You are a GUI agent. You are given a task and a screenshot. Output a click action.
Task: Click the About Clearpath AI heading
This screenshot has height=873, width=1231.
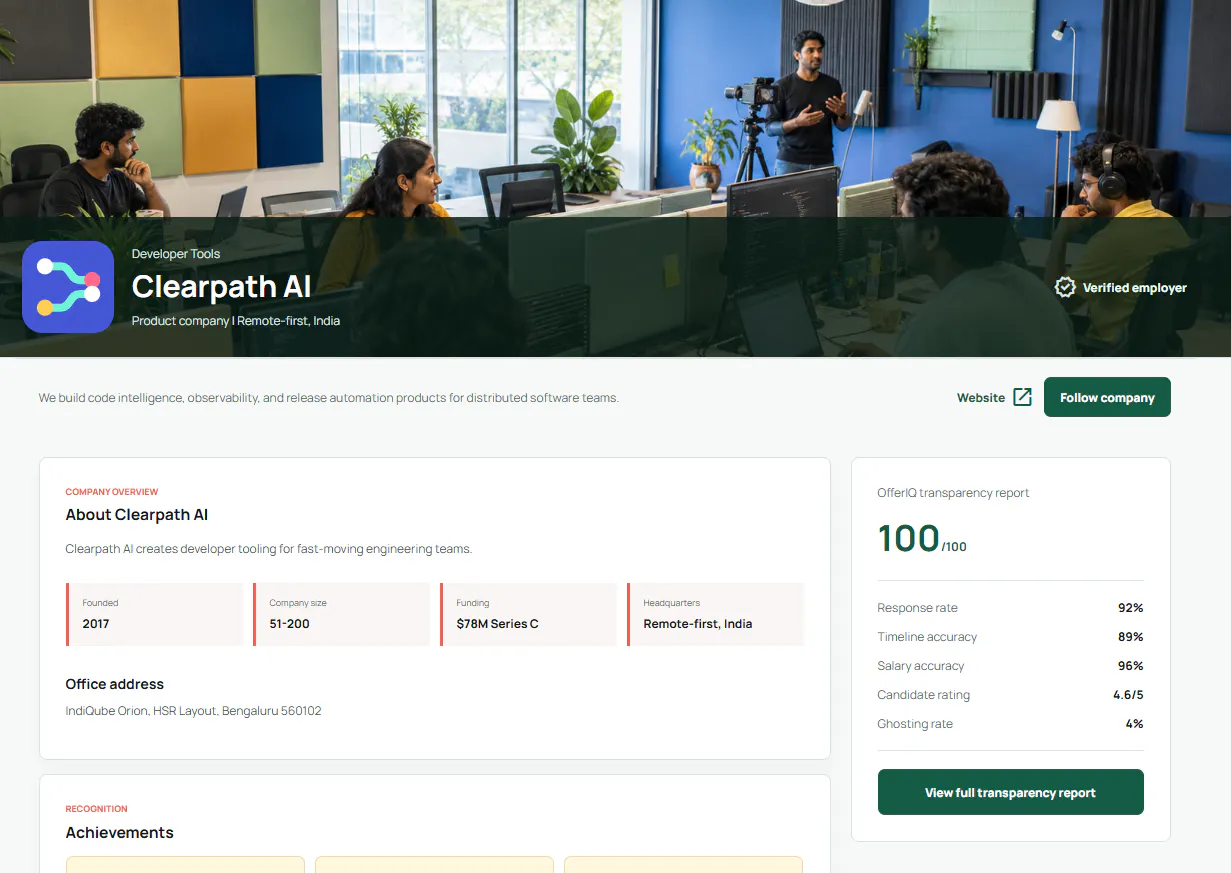pos(137,515)
